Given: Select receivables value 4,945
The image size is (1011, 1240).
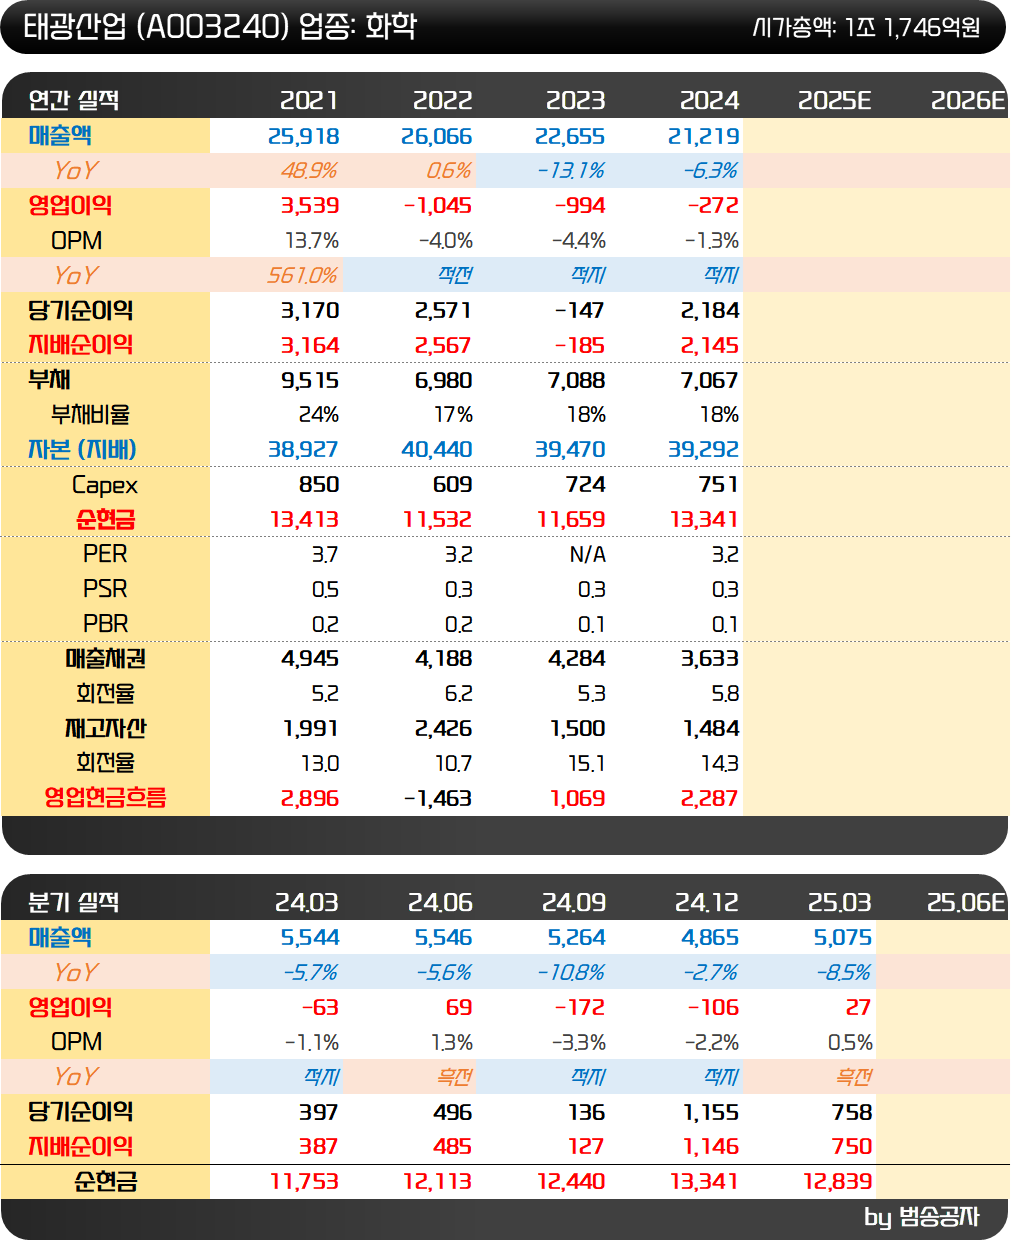Looking at the screenshot, I should click(x=310, y=659).
